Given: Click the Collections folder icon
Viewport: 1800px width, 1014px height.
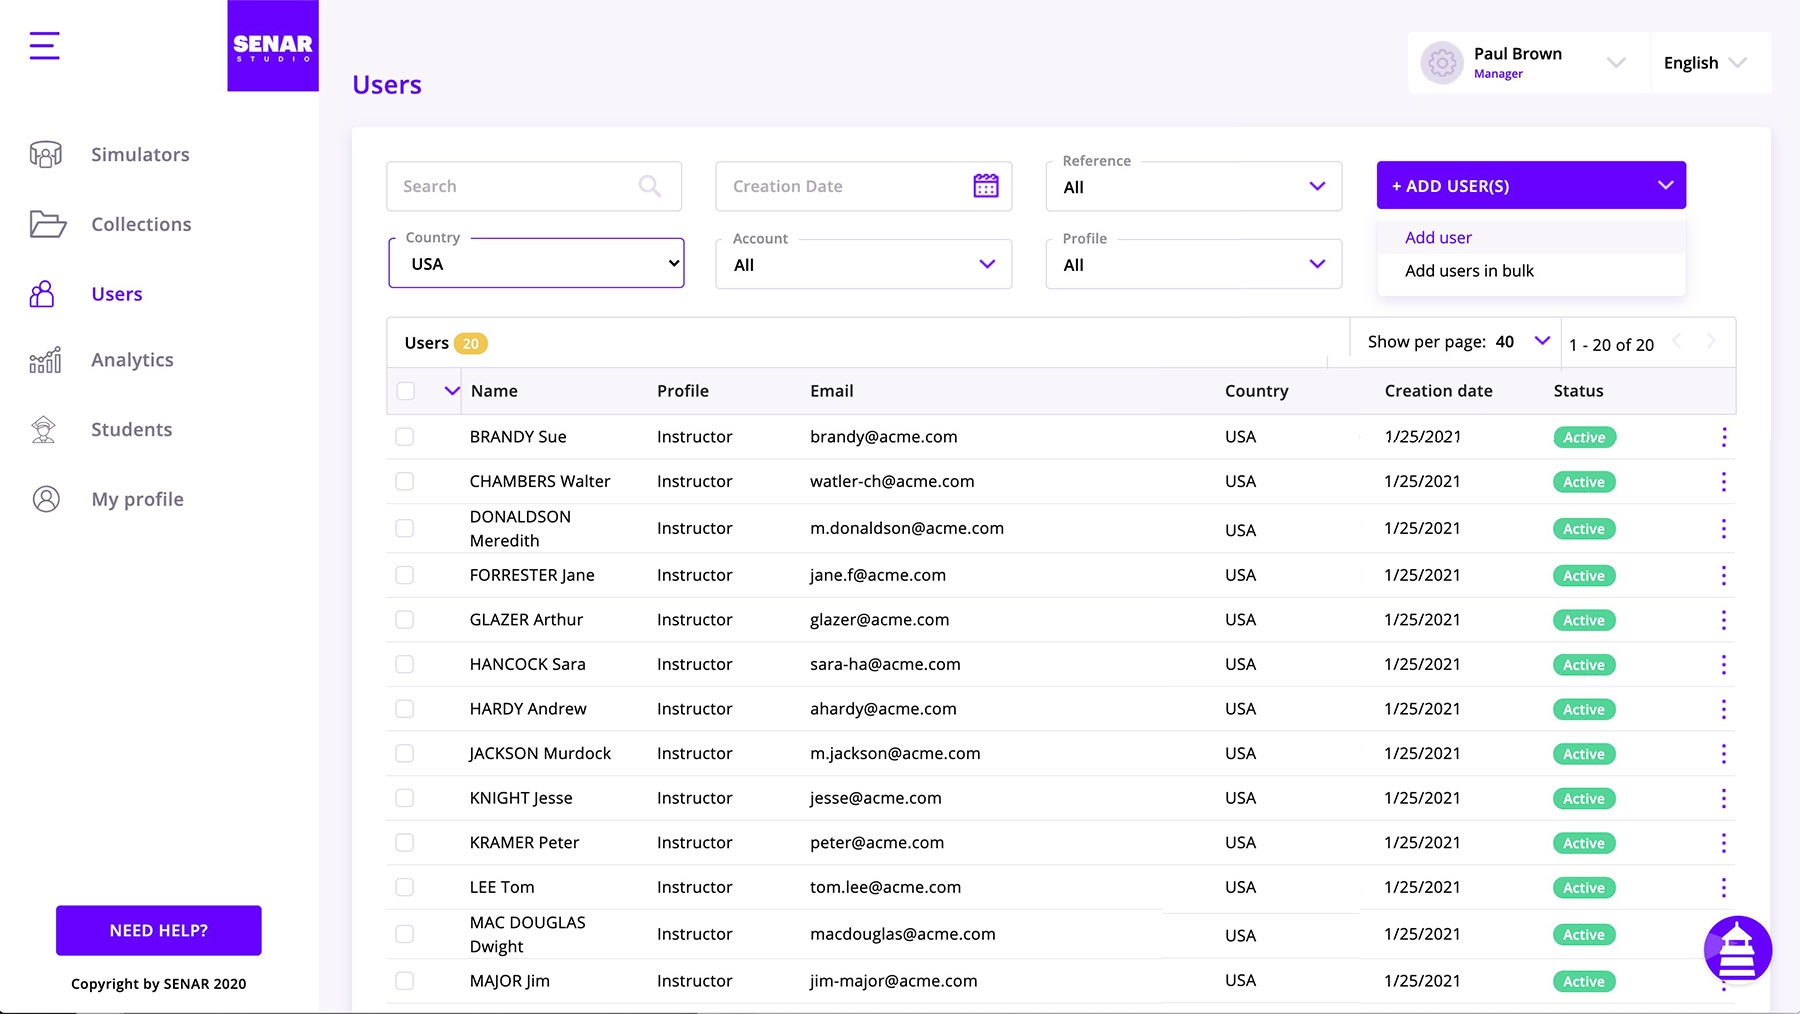Looking at the screenshot, I should point(47,224).
